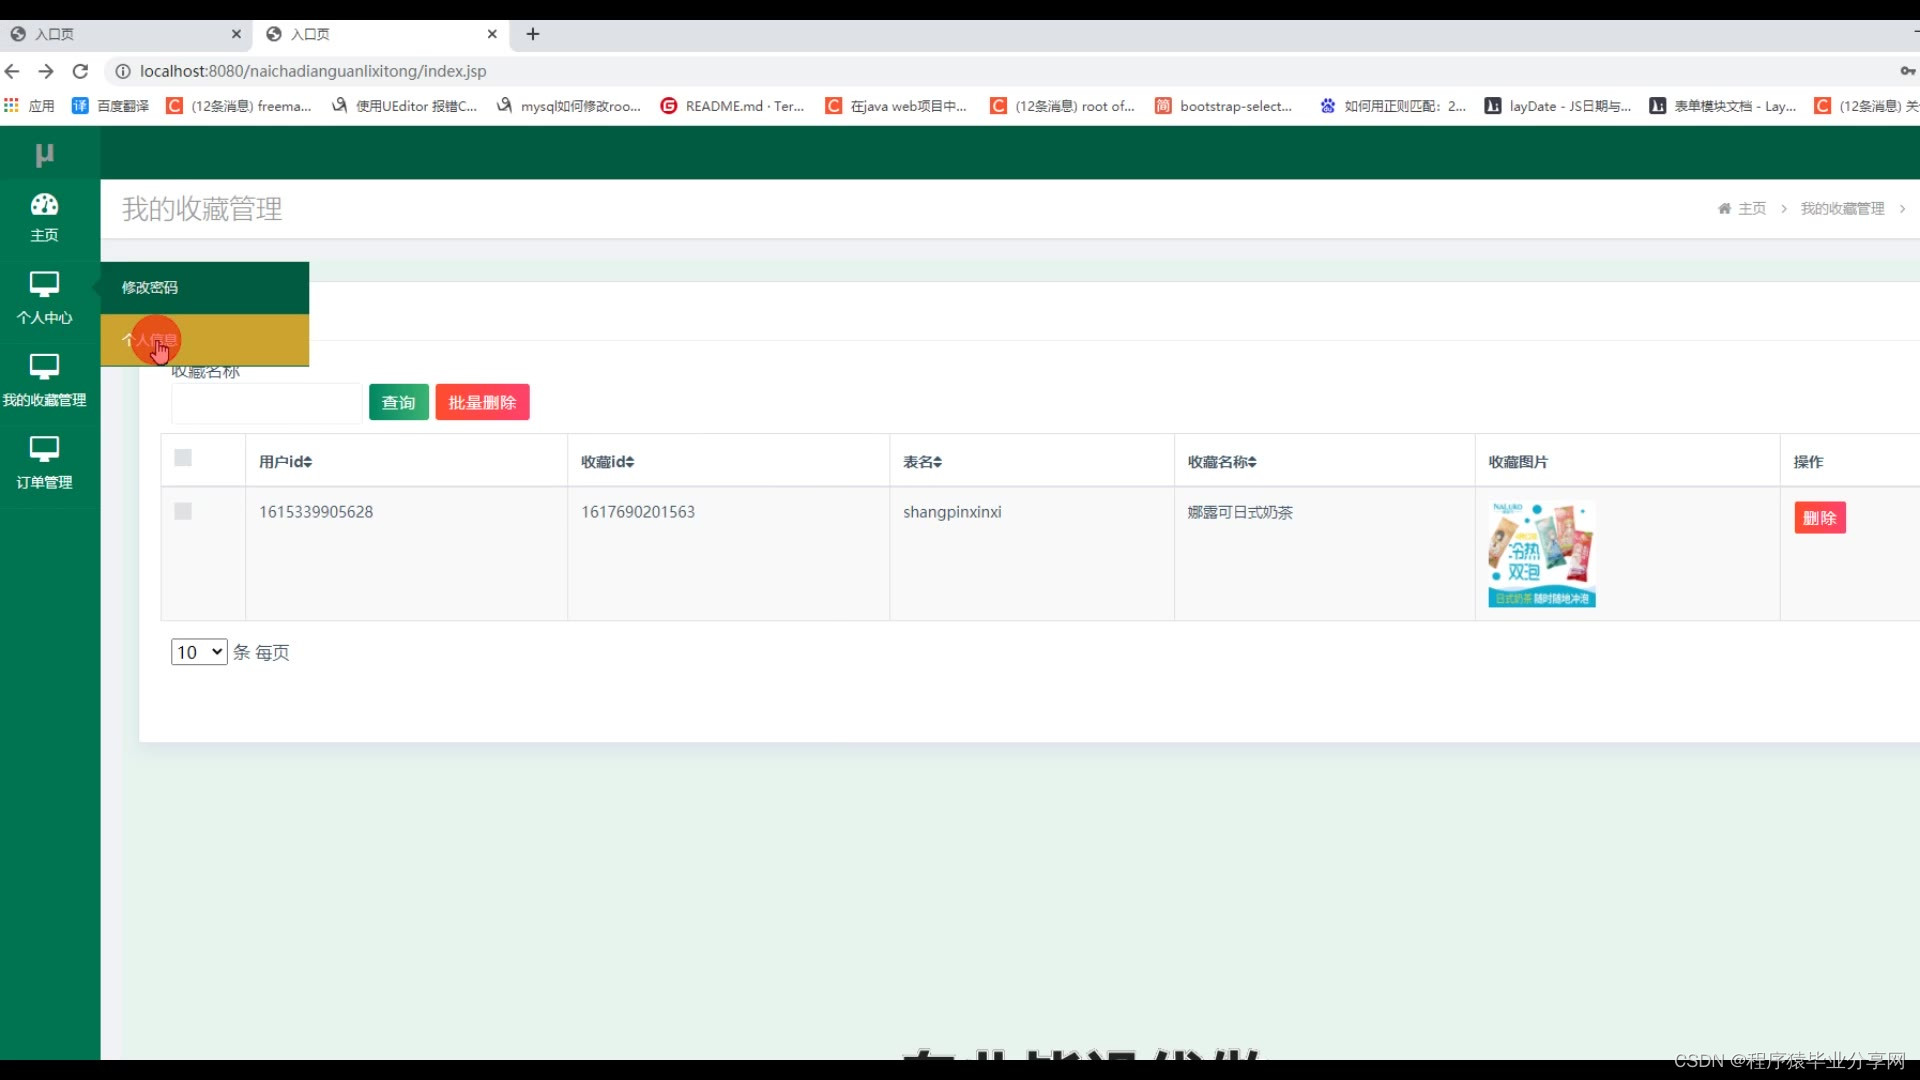This screenshot has height=1080, width=1920.
Task: Open 我的收藏管理 sidebar icon
Action: tap(44, 367)
